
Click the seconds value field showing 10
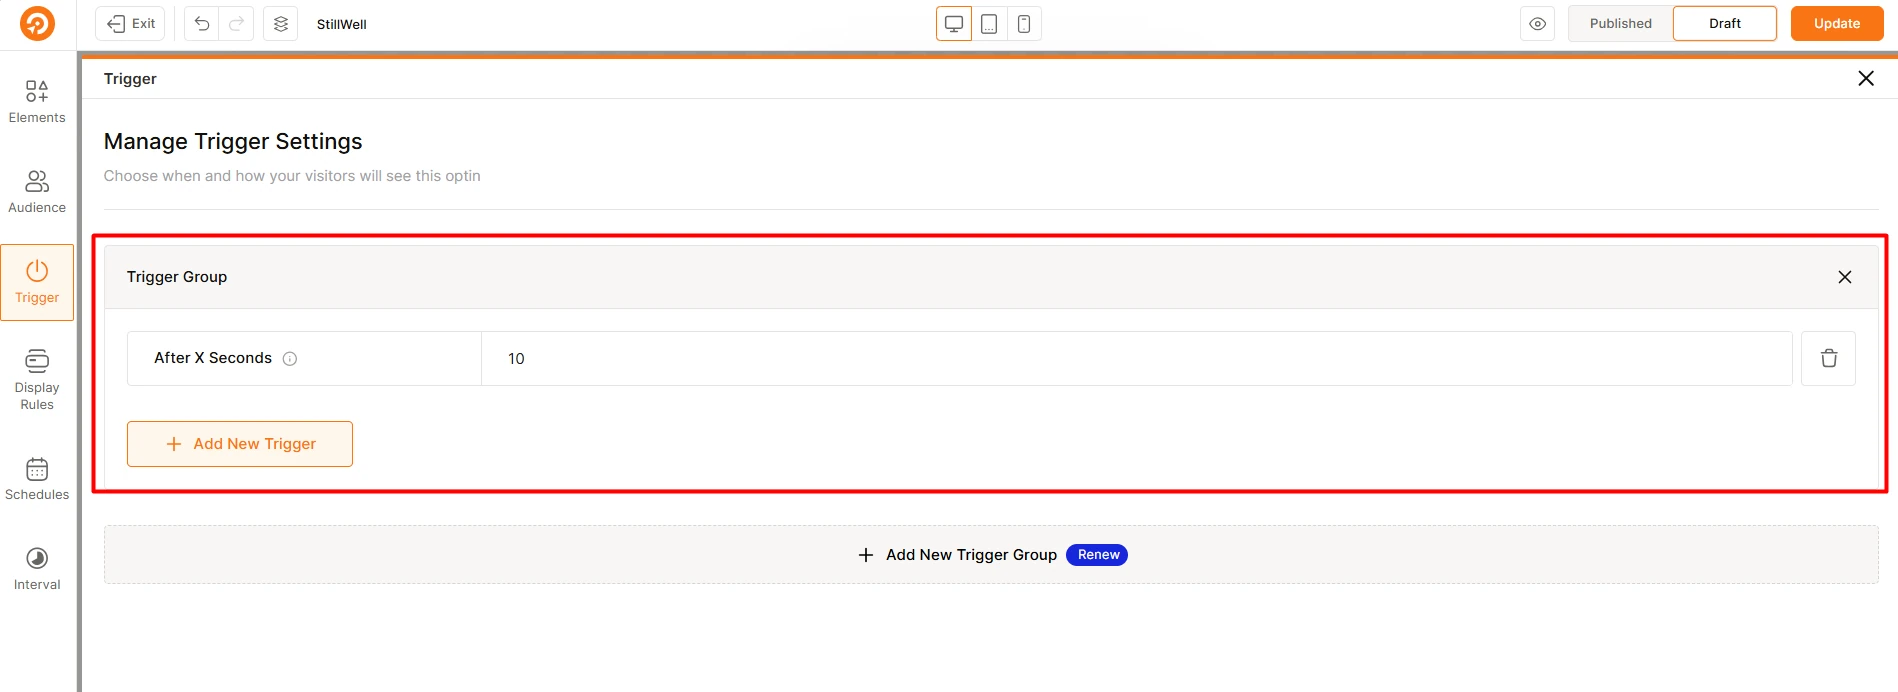(1136, 358)
